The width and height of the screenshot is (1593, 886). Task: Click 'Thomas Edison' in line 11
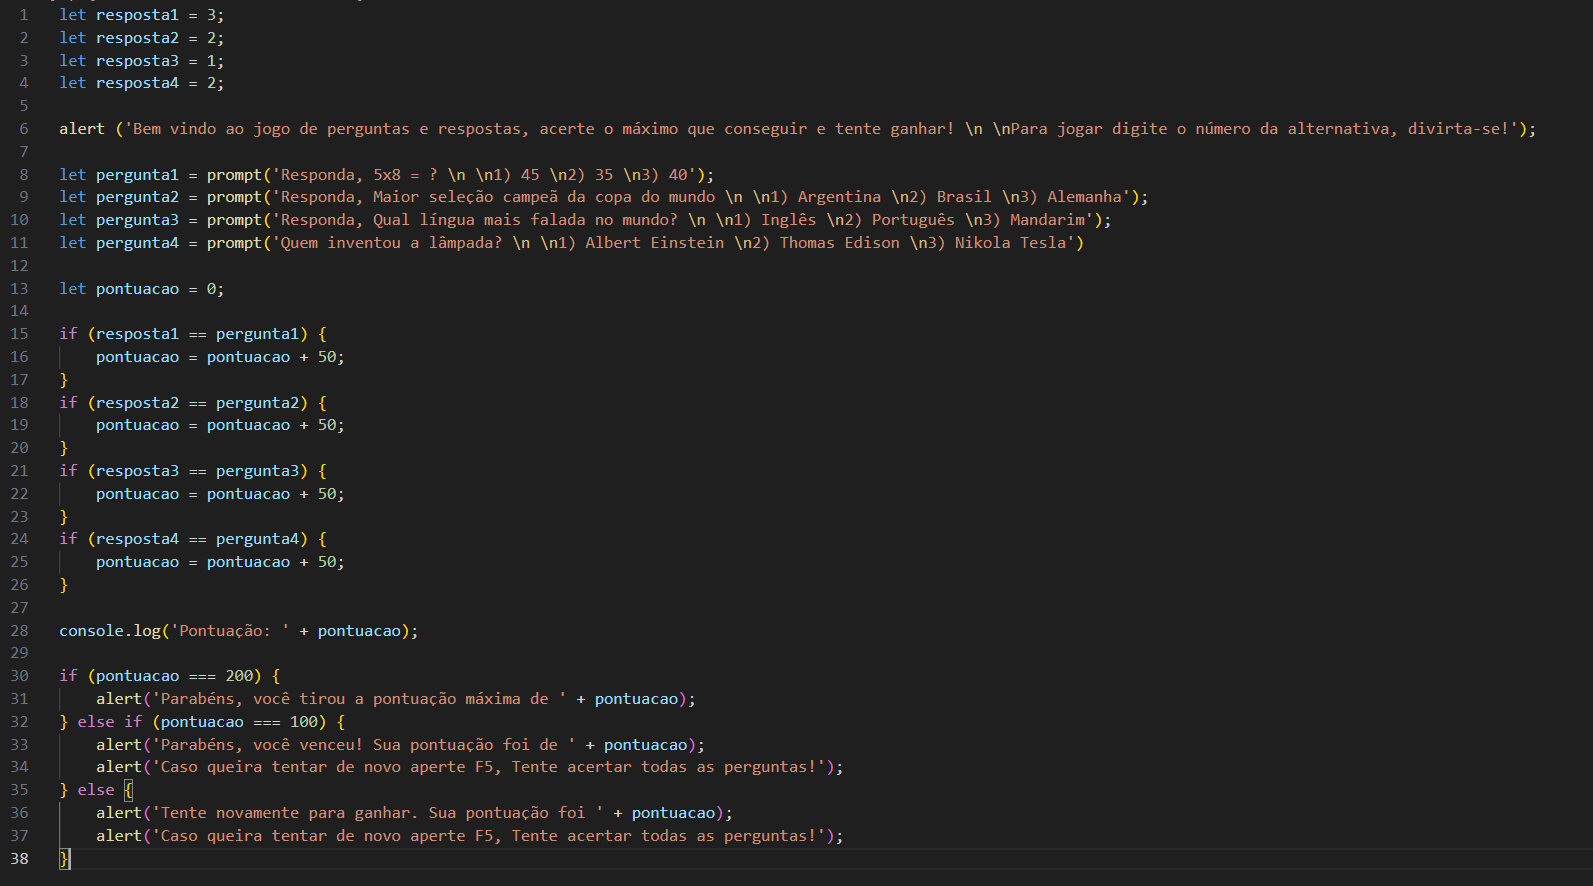tap(839, 243)
